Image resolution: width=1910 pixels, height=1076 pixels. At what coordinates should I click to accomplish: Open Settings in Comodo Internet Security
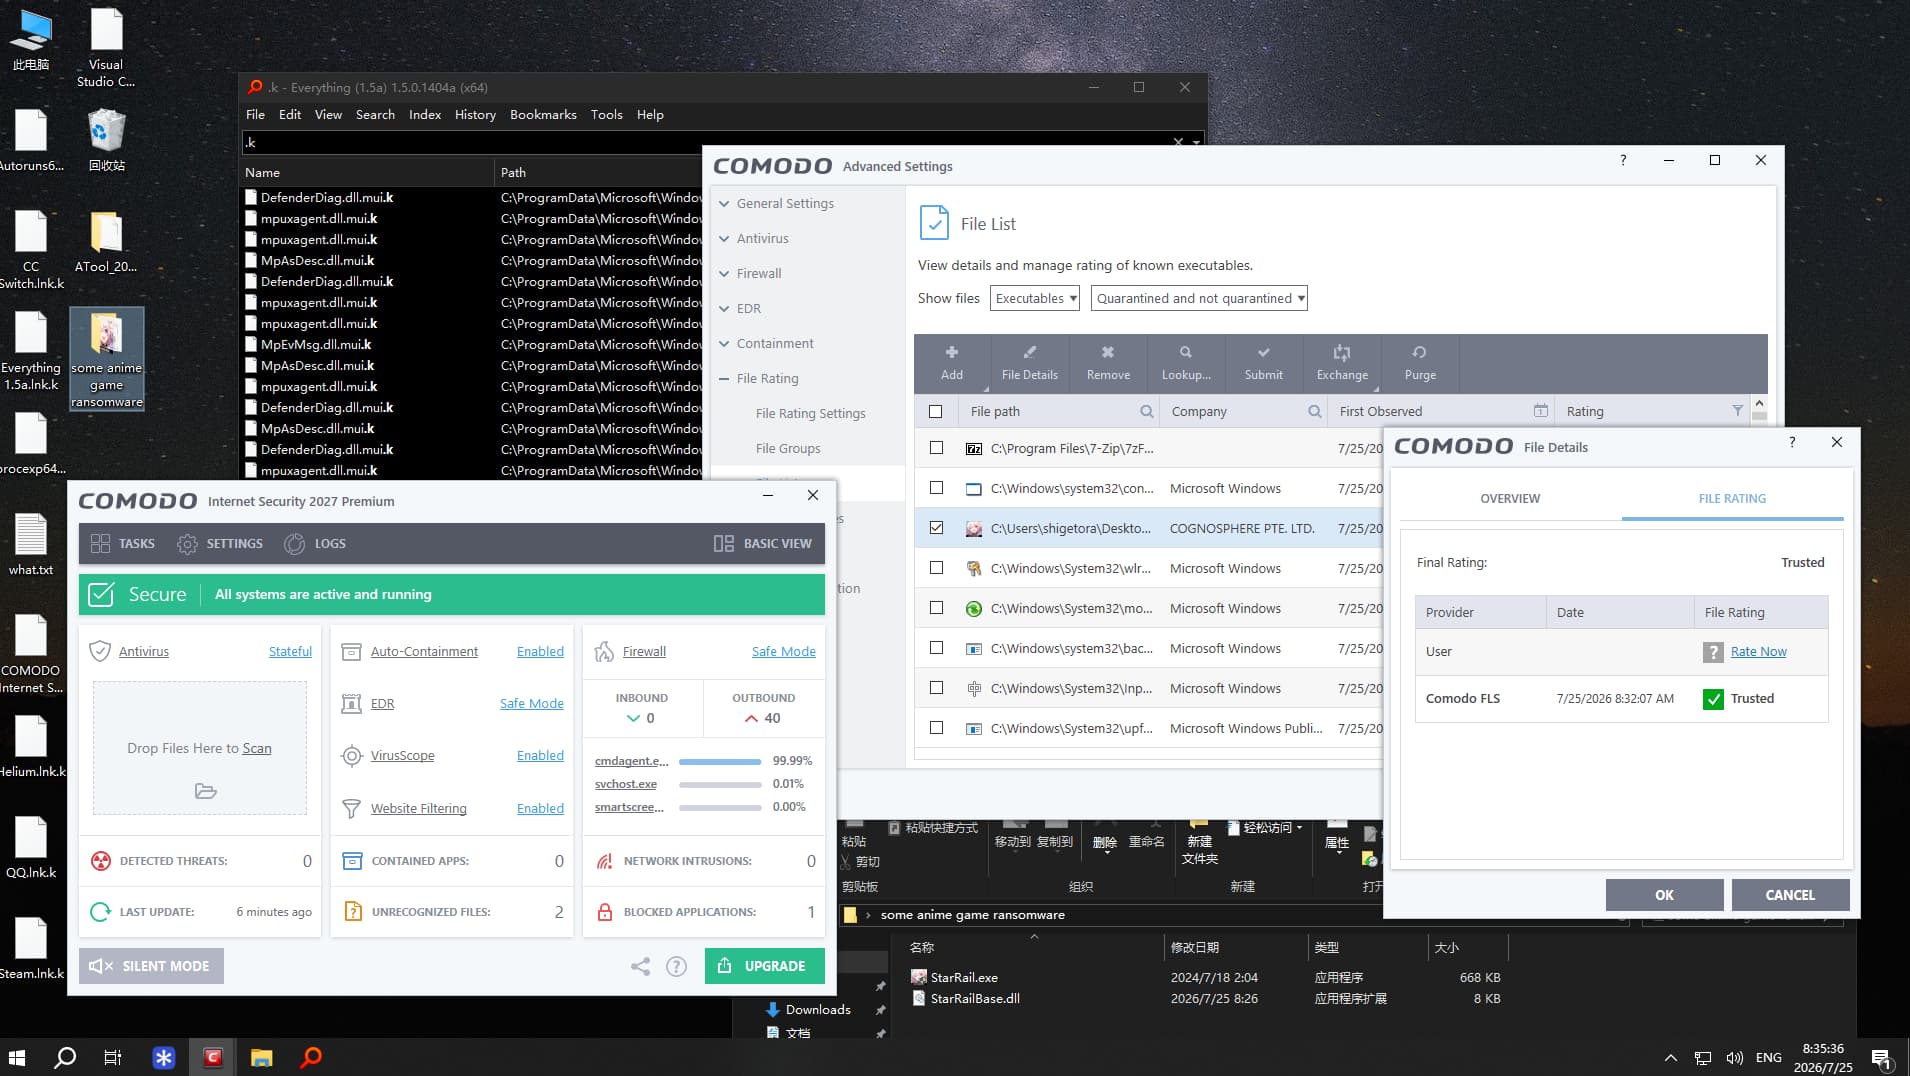coord(220,544)
